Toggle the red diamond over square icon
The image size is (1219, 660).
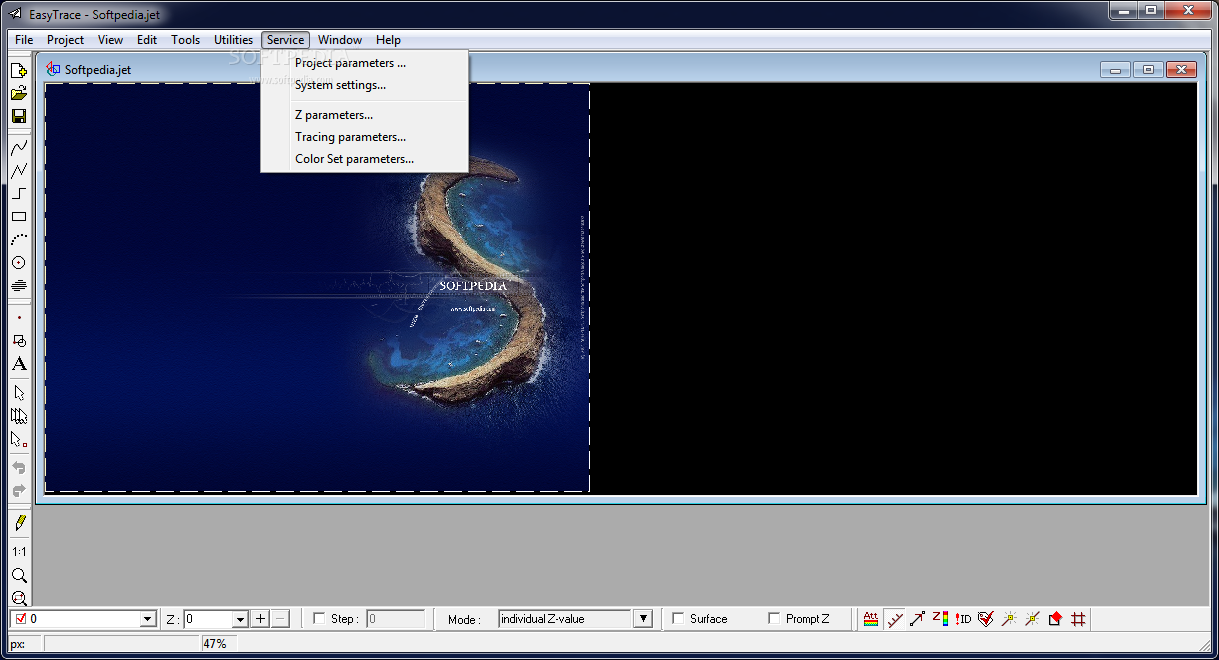1055,619
